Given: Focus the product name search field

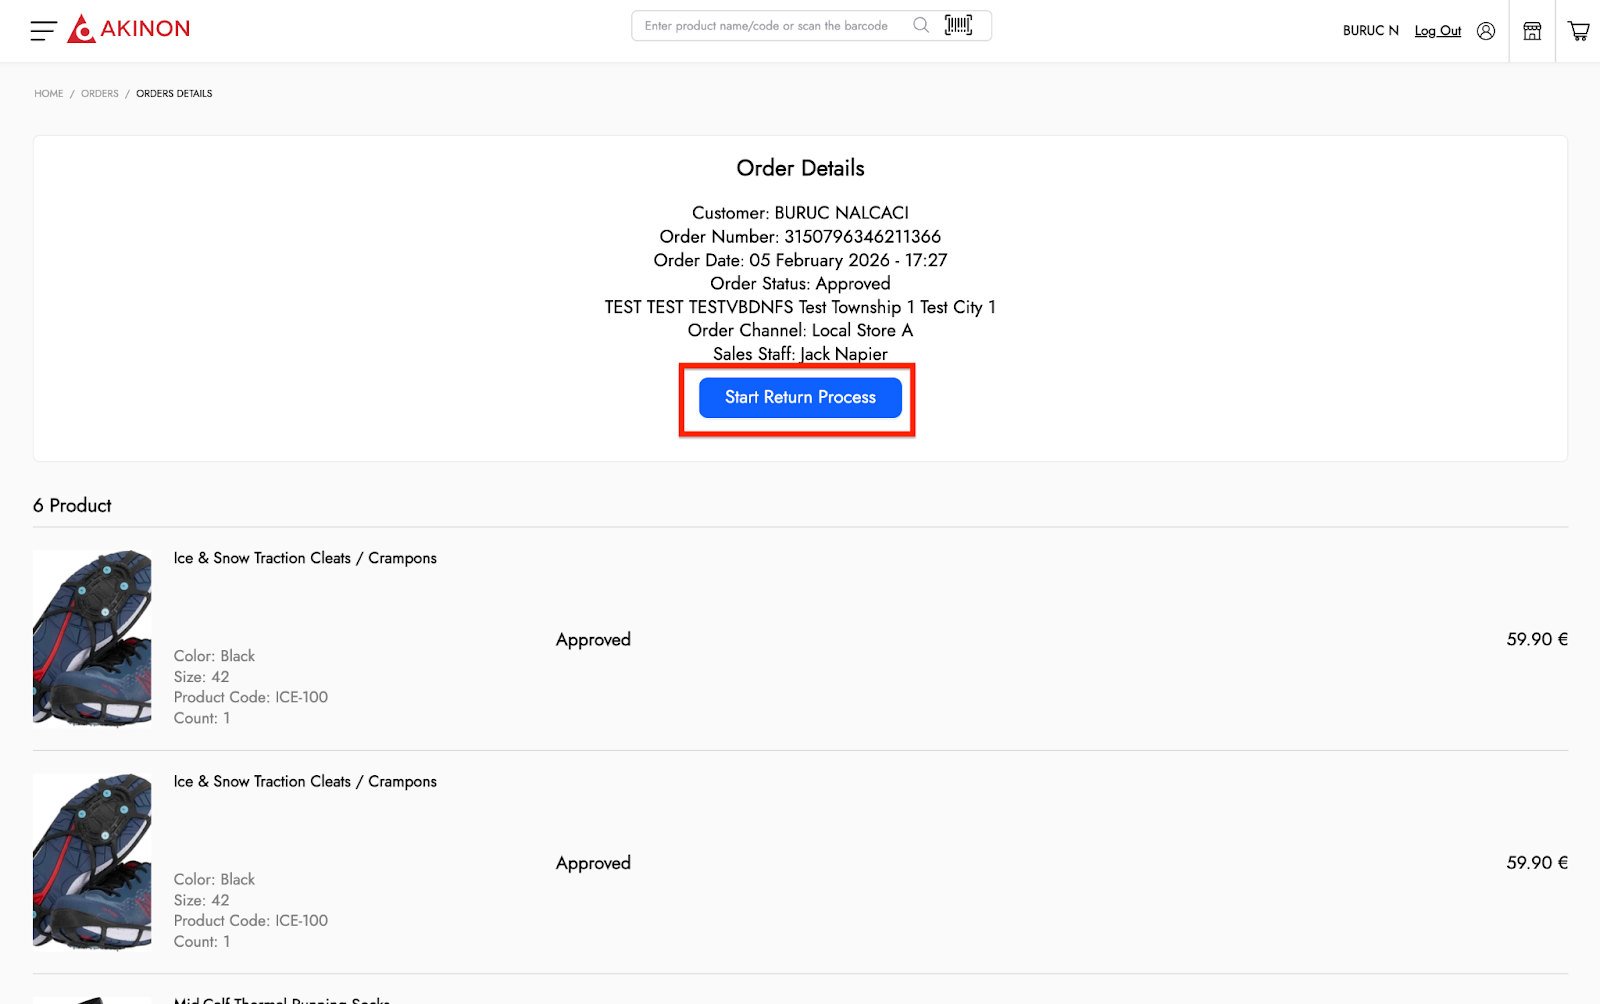Looking at the screenshot, I should pyautogui.click(x=770, y=26).
